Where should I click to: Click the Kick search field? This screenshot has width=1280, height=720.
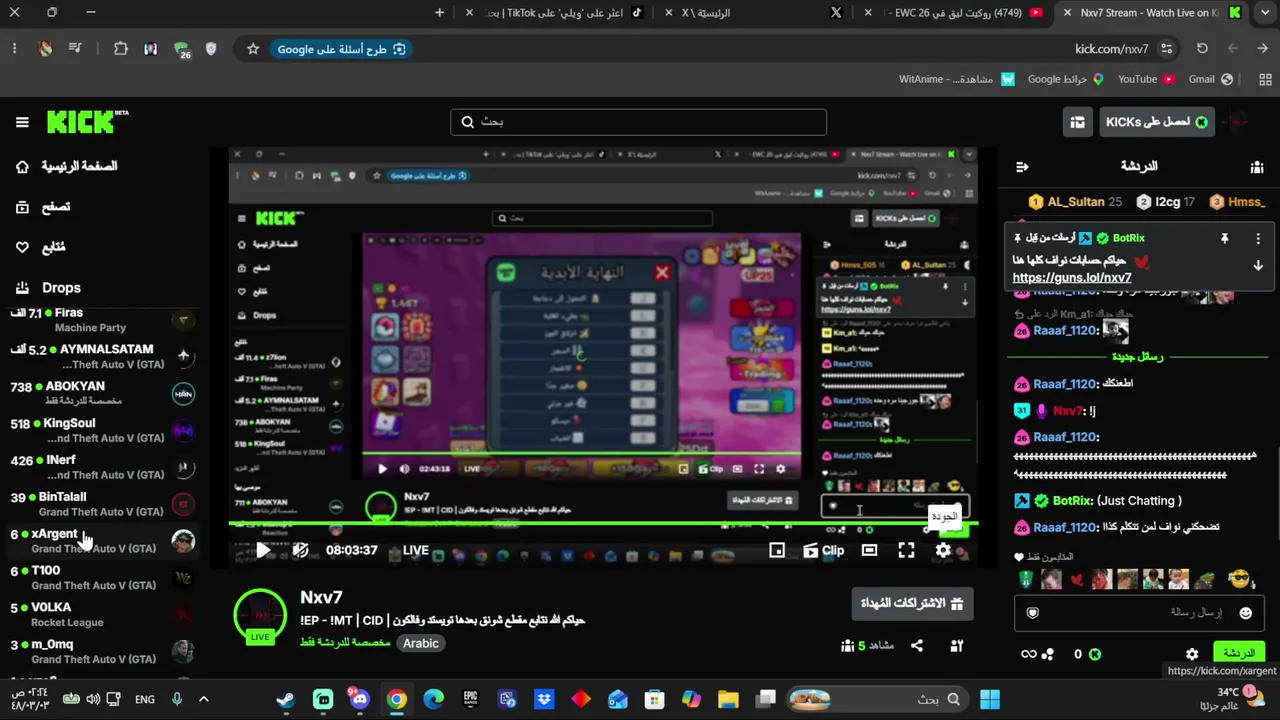coord(638,122)
